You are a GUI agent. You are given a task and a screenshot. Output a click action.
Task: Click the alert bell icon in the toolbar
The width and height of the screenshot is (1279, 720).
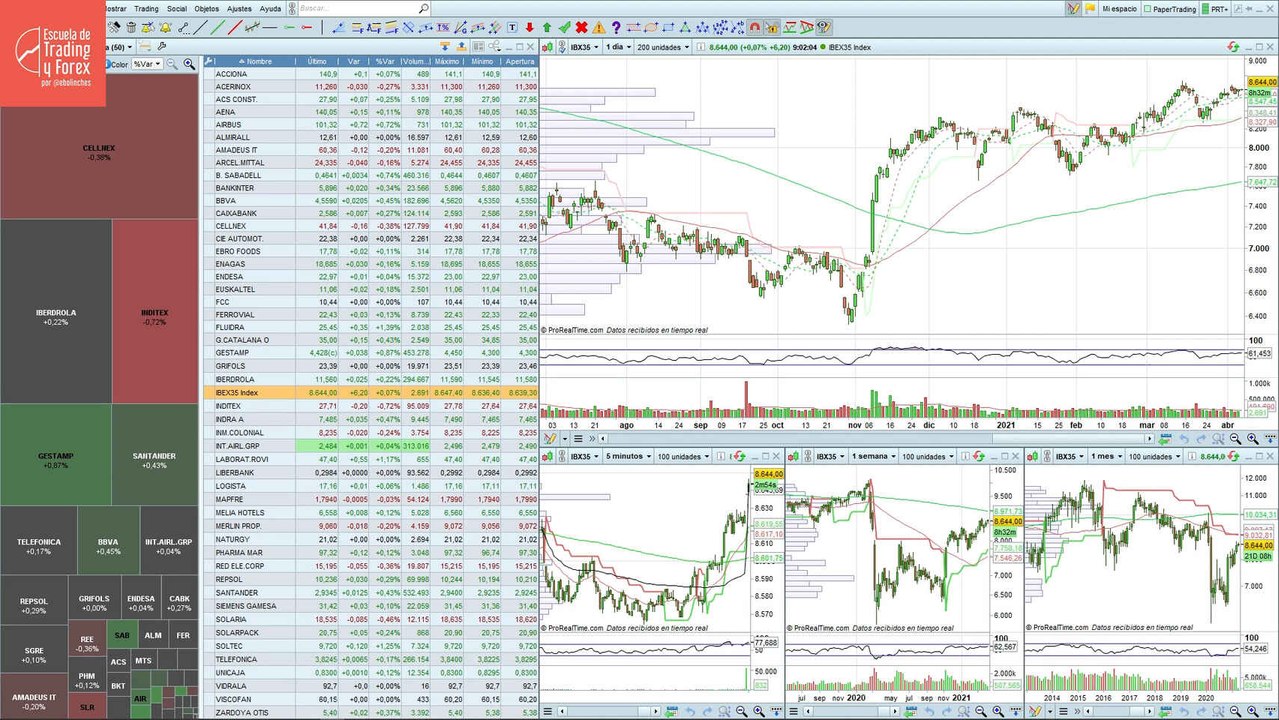pyautogui.click(x=165, y=27)
